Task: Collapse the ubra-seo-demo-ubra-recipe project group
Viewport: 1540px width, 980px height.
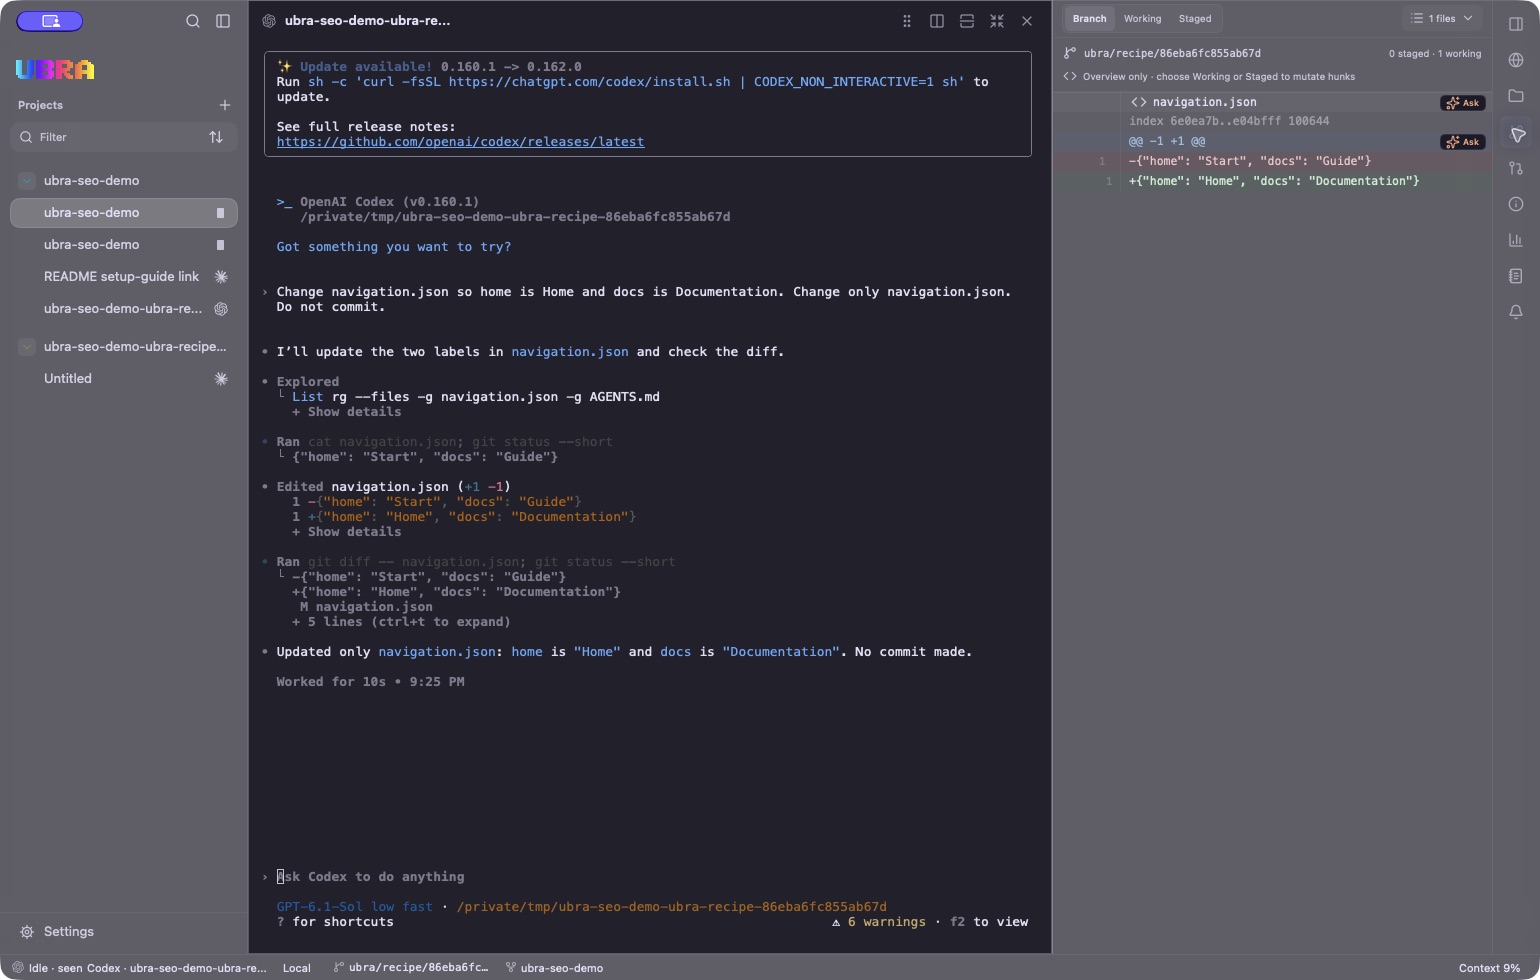Action: tap(27, 347)
